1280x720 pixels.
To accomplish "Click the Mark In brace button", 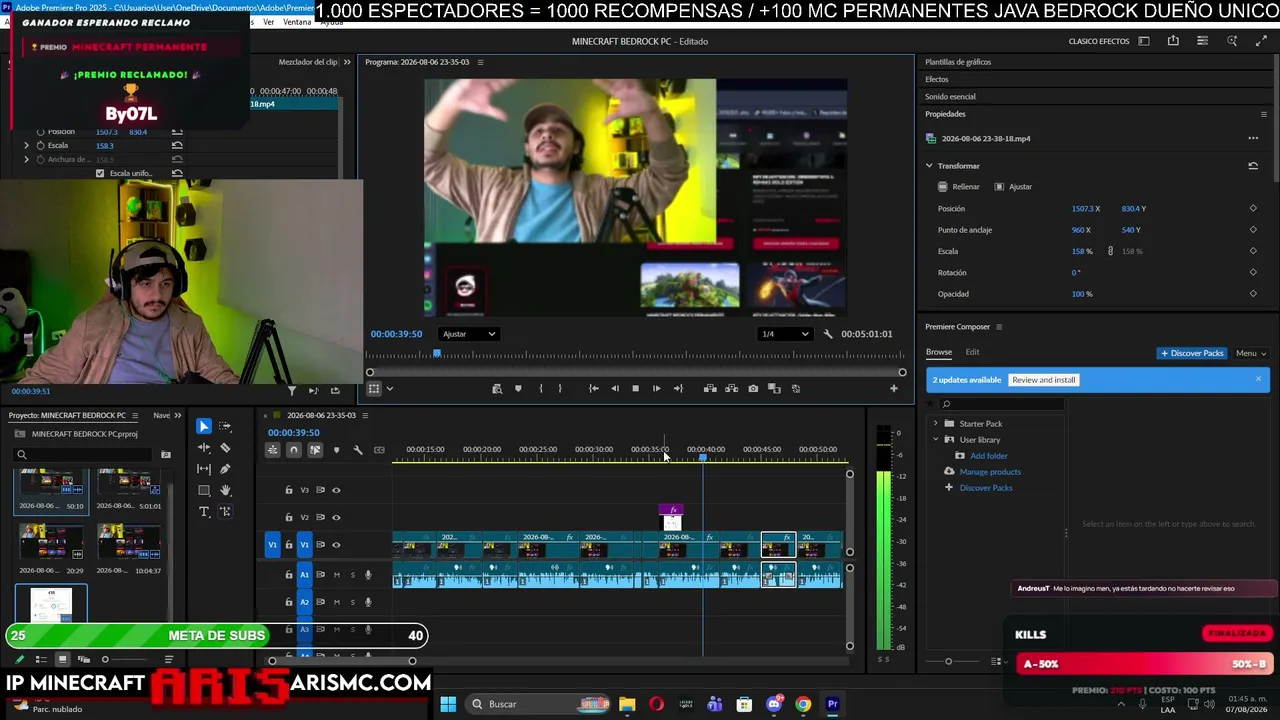I will pos(540,389).
